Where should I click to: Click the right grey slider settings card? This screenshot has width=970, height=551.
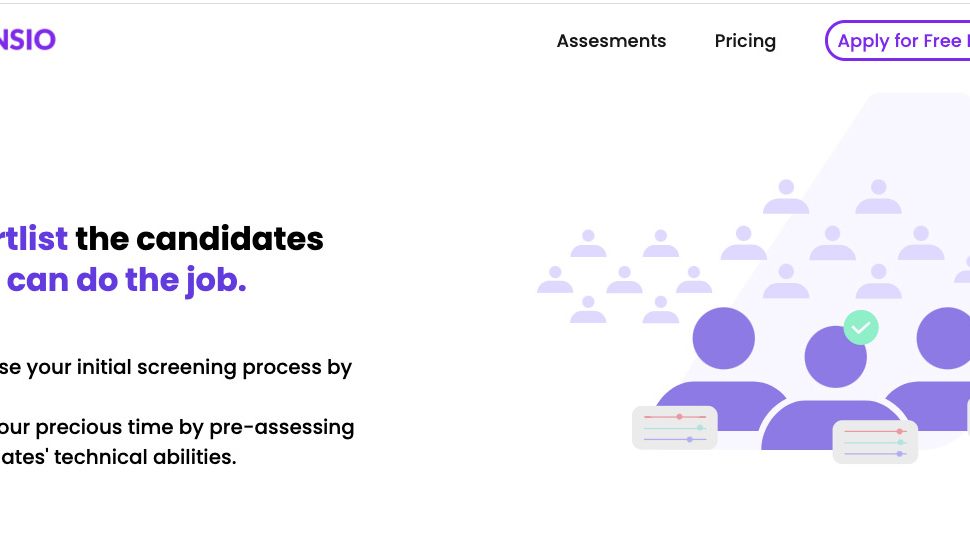(875, 442)
